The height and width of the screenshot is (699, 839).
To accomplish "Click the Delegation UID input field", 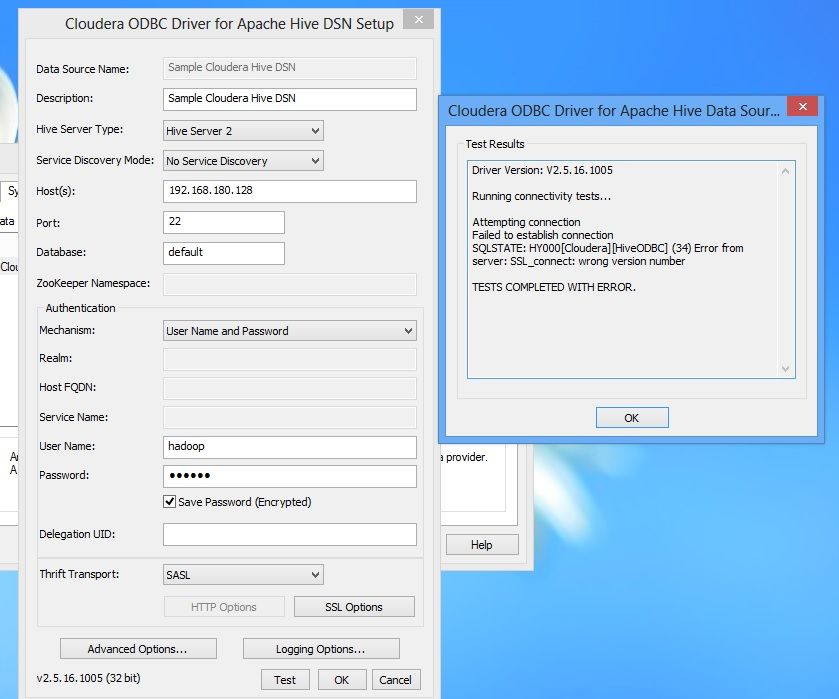I will tap(289, 534).
